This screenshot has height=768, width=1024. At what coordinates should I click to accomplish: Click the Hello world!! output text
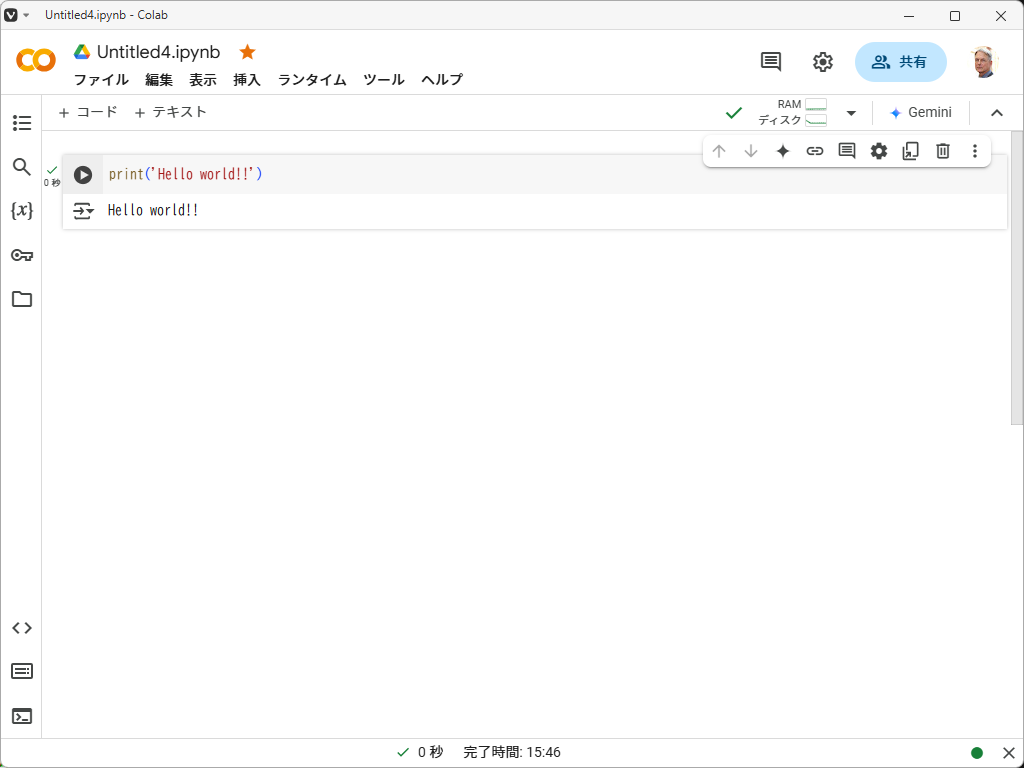pyautogui.click(x=153, y=210)
